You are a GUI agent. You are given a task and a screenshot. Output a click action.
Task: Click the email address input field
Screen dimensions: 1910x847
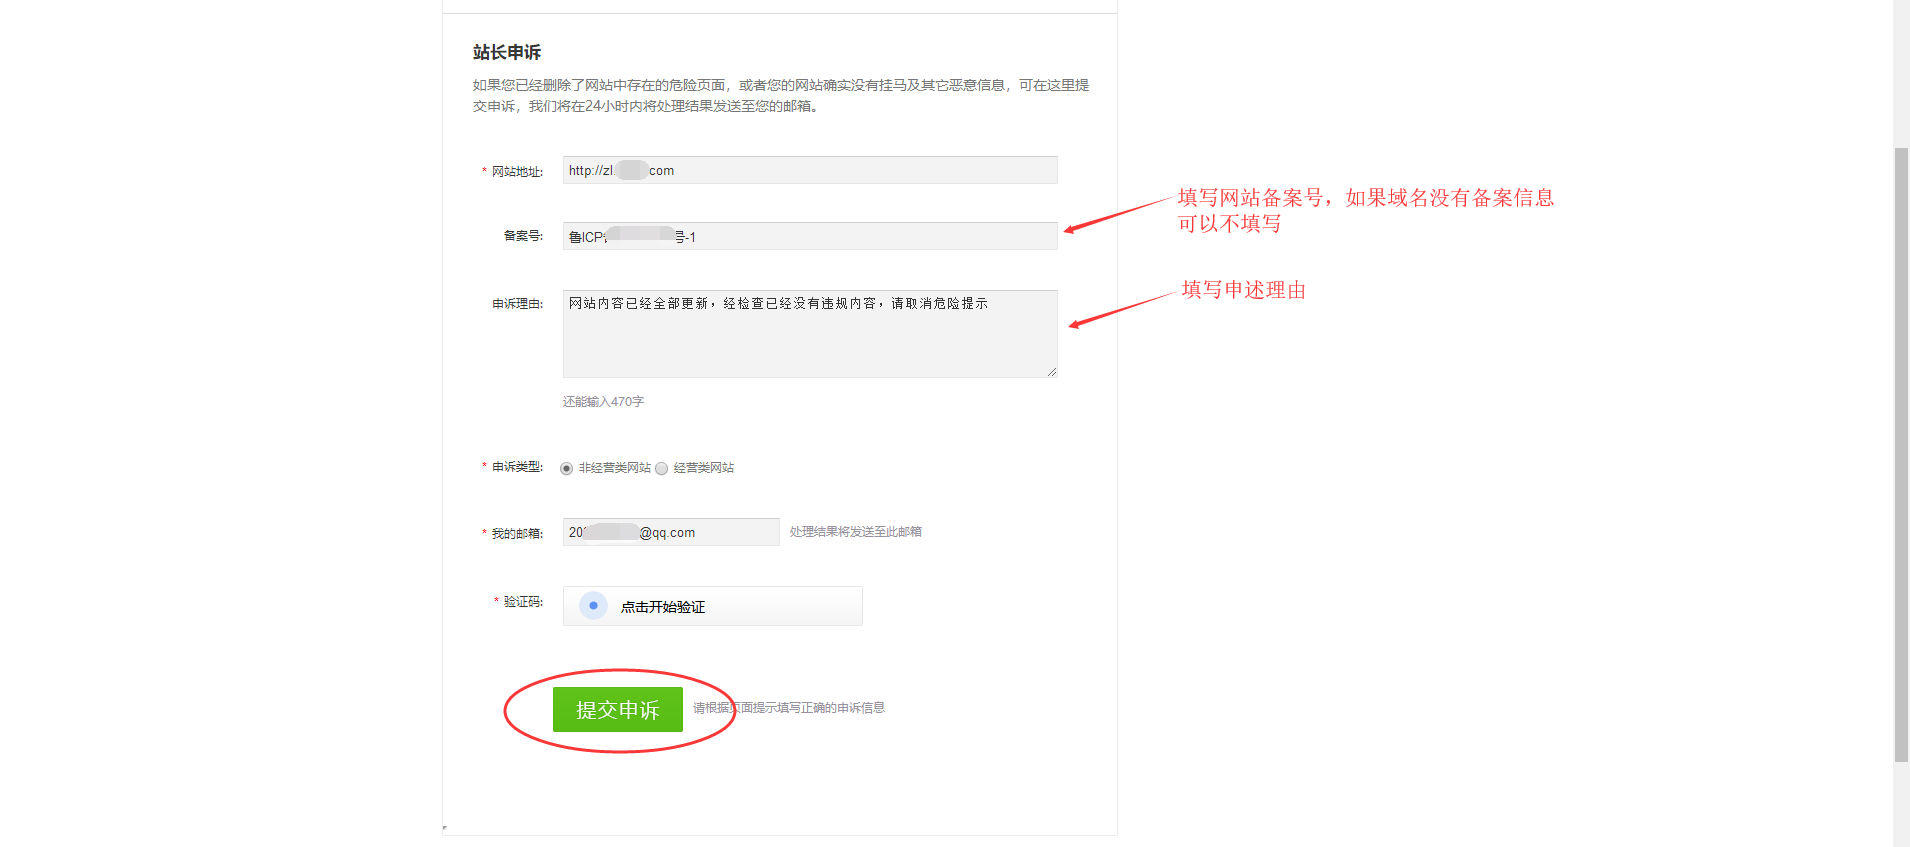pos(671,532)
